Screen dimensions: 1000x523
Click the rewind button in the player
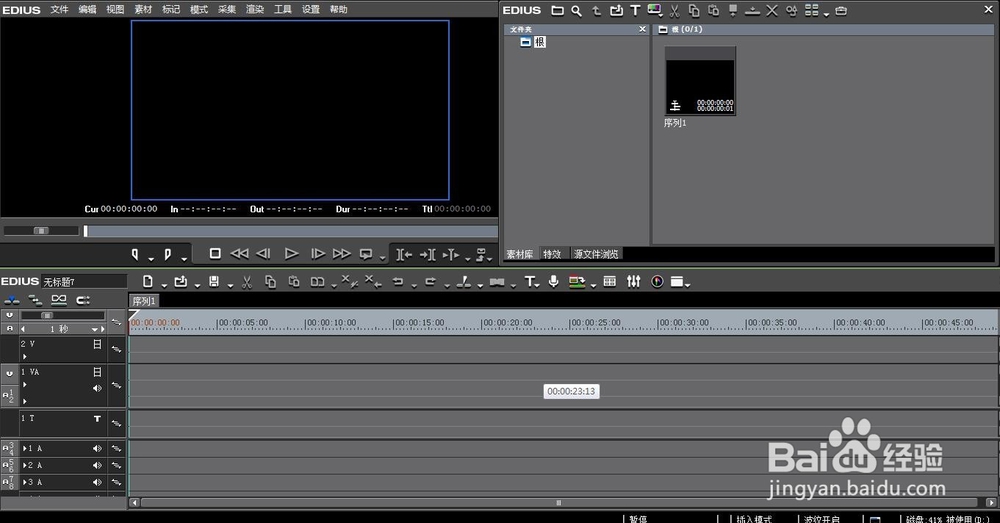(239, 254)
